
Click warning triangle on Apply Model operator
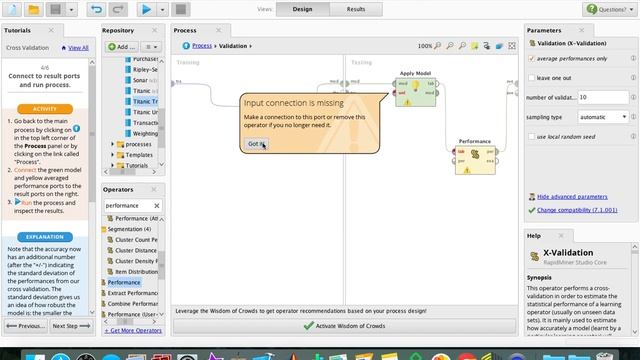407,102
